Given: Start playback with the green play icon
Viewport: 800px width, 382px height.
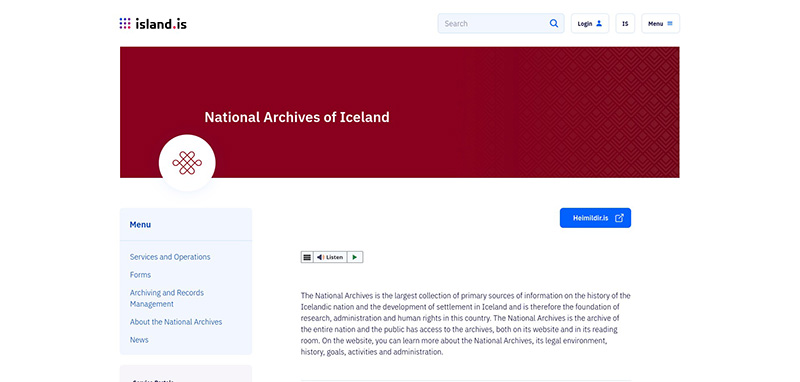Looking at the screenshot, I should (x=355, y=257).
